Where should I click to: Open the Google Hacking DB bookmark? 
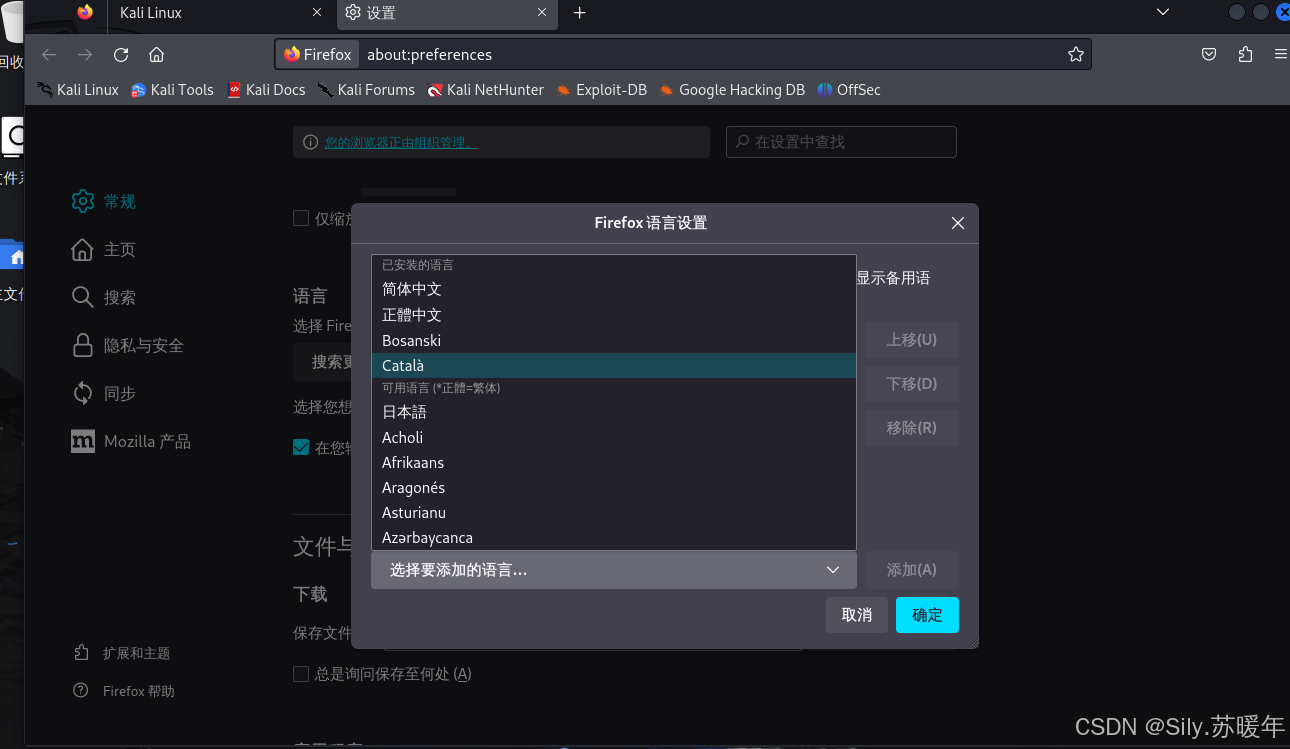coord(732,90)
